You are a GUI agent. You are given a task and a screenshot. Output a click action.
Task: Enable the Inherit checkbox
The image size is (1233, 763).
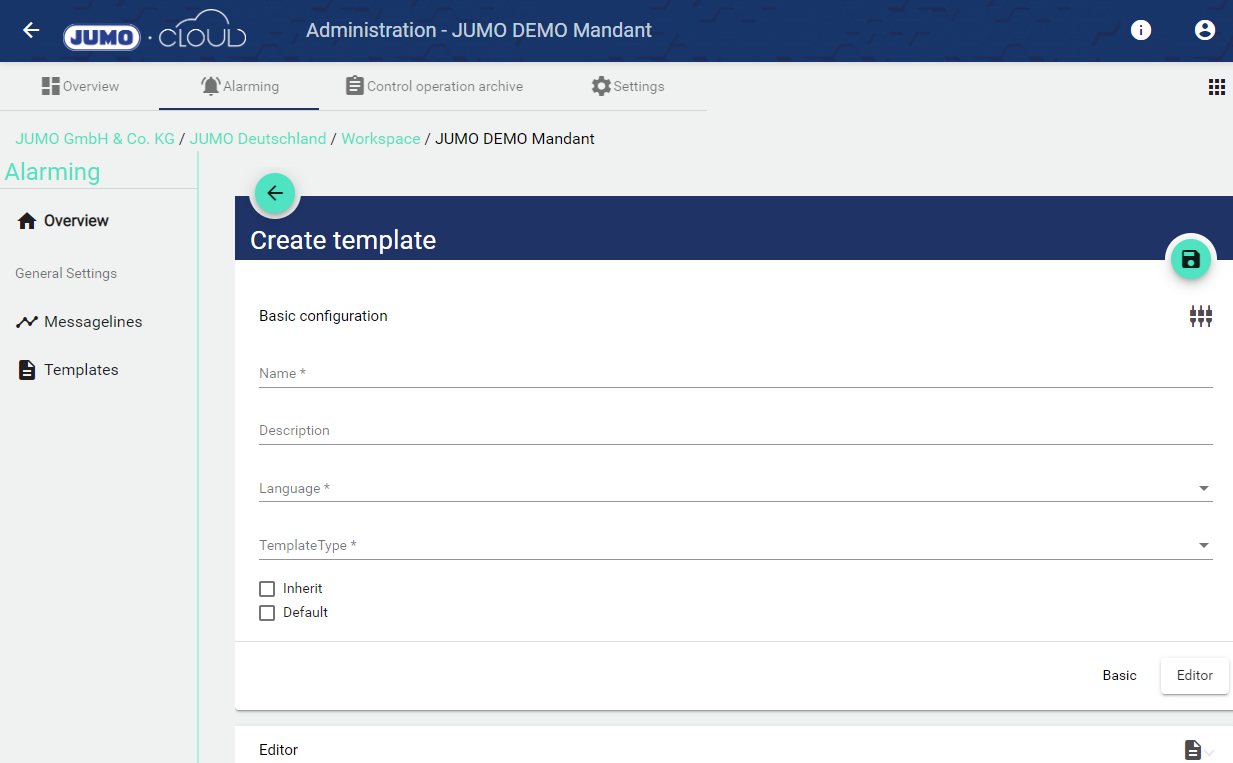[x=267, y=589]
